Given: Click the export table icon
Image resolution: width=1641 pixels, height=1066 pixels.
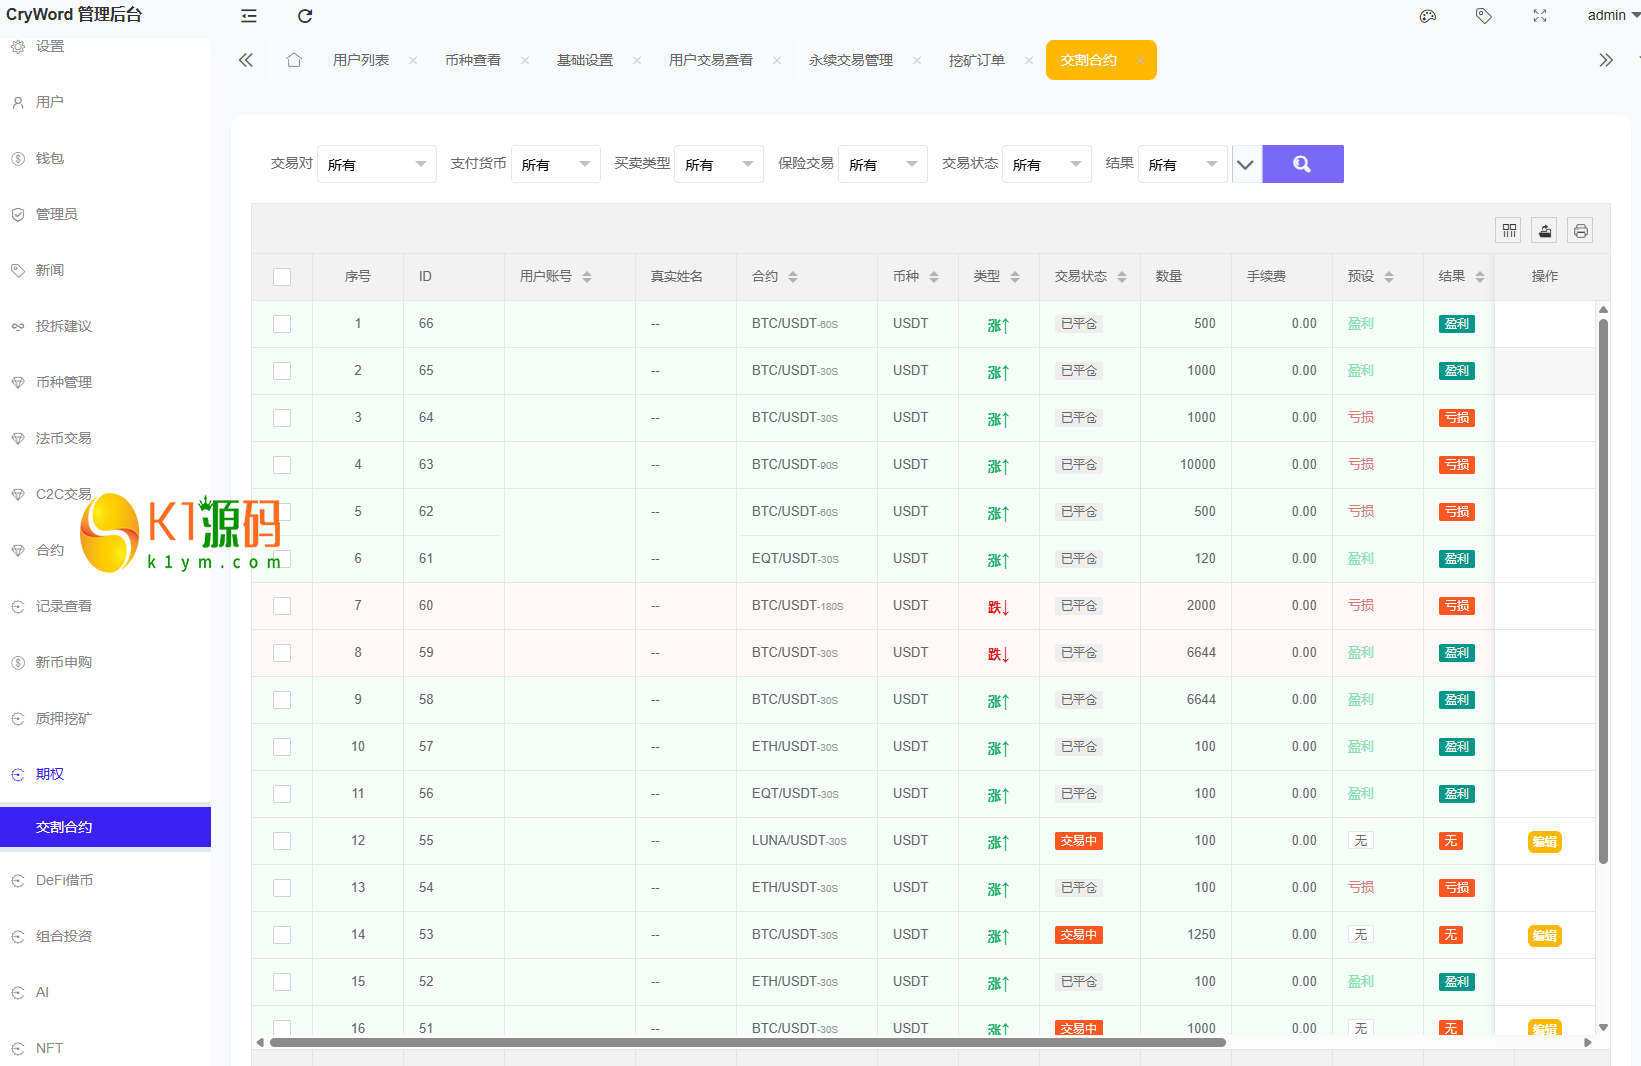Looking at the screenshot, I should [x=1545, y=231].
